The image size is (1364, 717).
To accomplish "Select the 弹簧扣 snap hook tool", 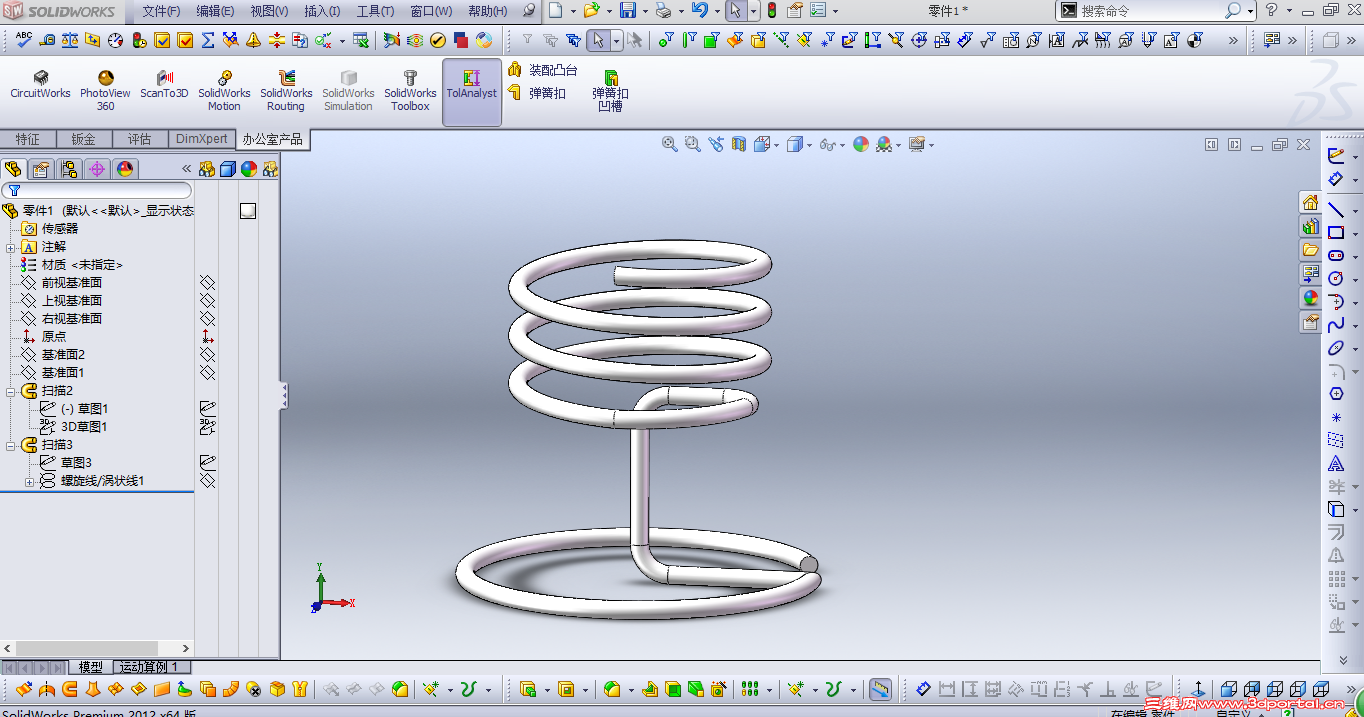I will tap(537, 93).
